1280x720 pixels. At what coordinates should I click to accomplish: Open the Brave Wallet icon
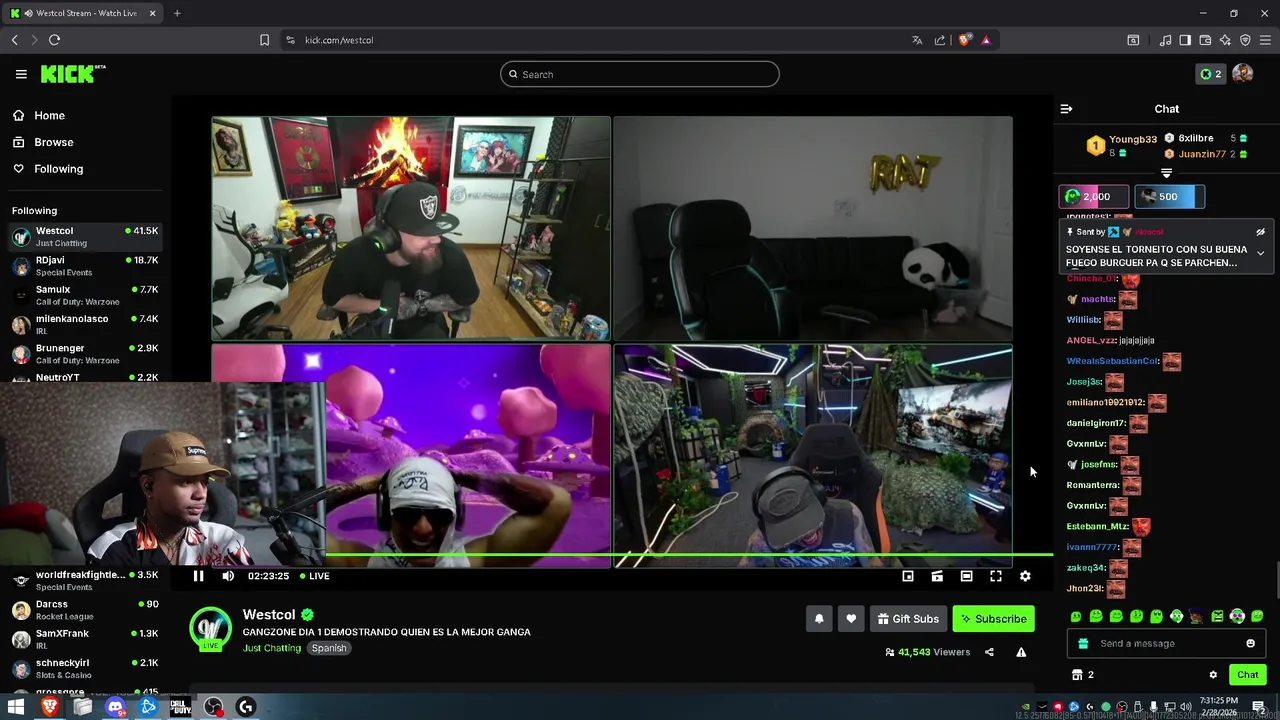tap(1205, 40)
